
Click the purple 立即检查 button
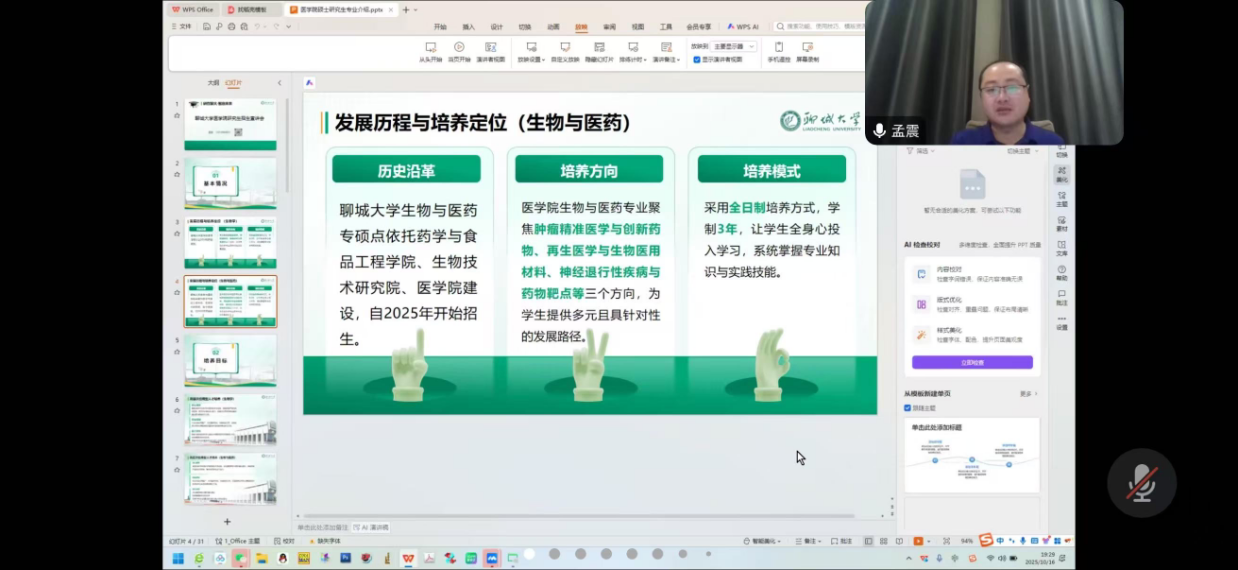[971, 362]
